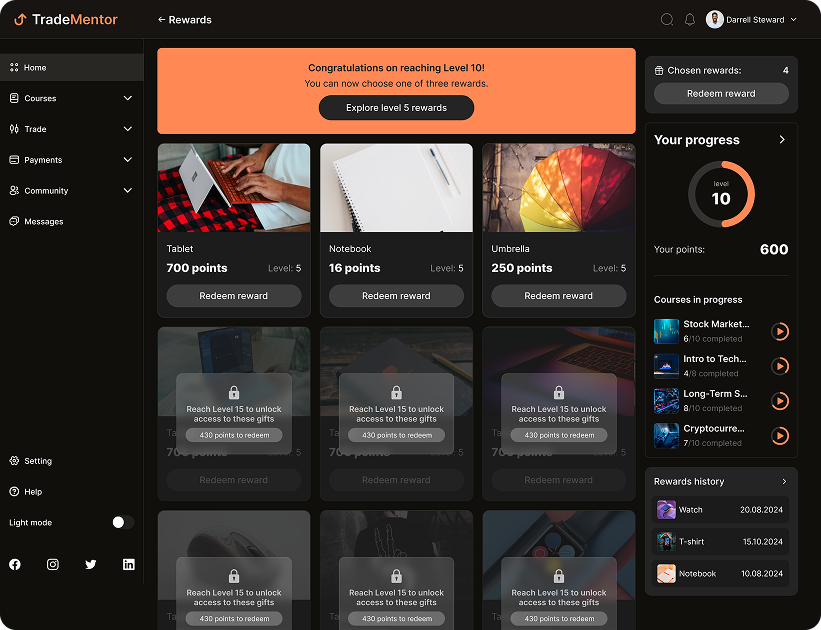Redeem the Umbrella reward
The image size is (821, 630).
559,296
